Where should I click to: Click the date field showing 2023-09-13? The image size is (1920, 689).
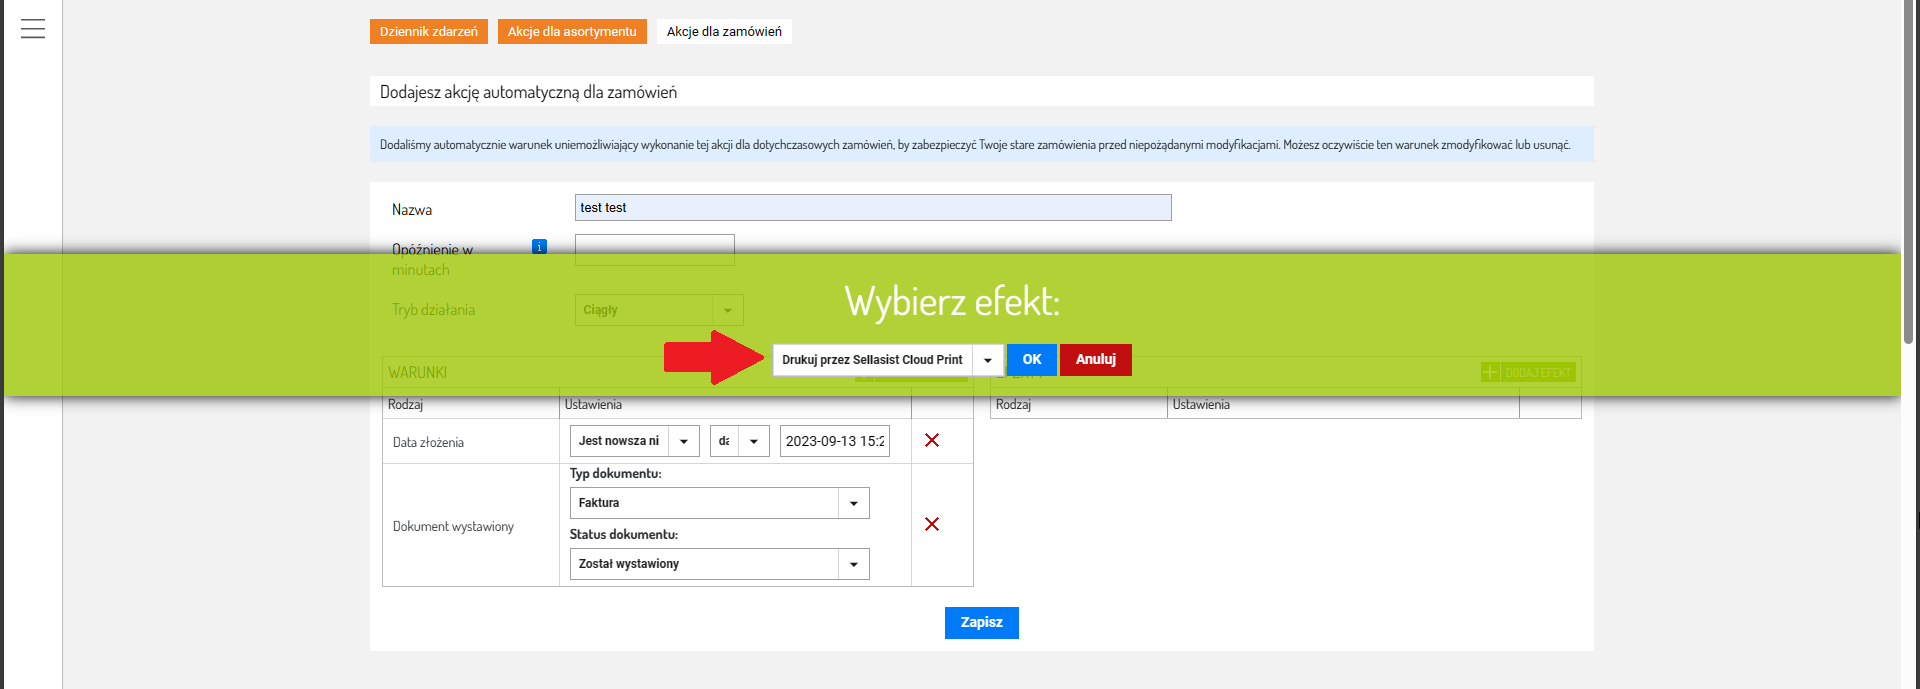coord(835,441)
